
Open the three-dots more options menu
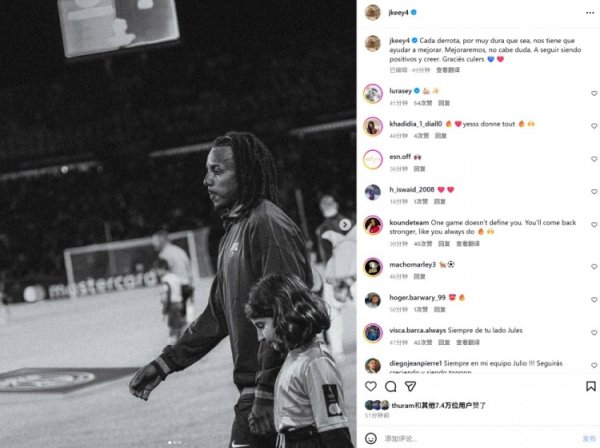590,13
